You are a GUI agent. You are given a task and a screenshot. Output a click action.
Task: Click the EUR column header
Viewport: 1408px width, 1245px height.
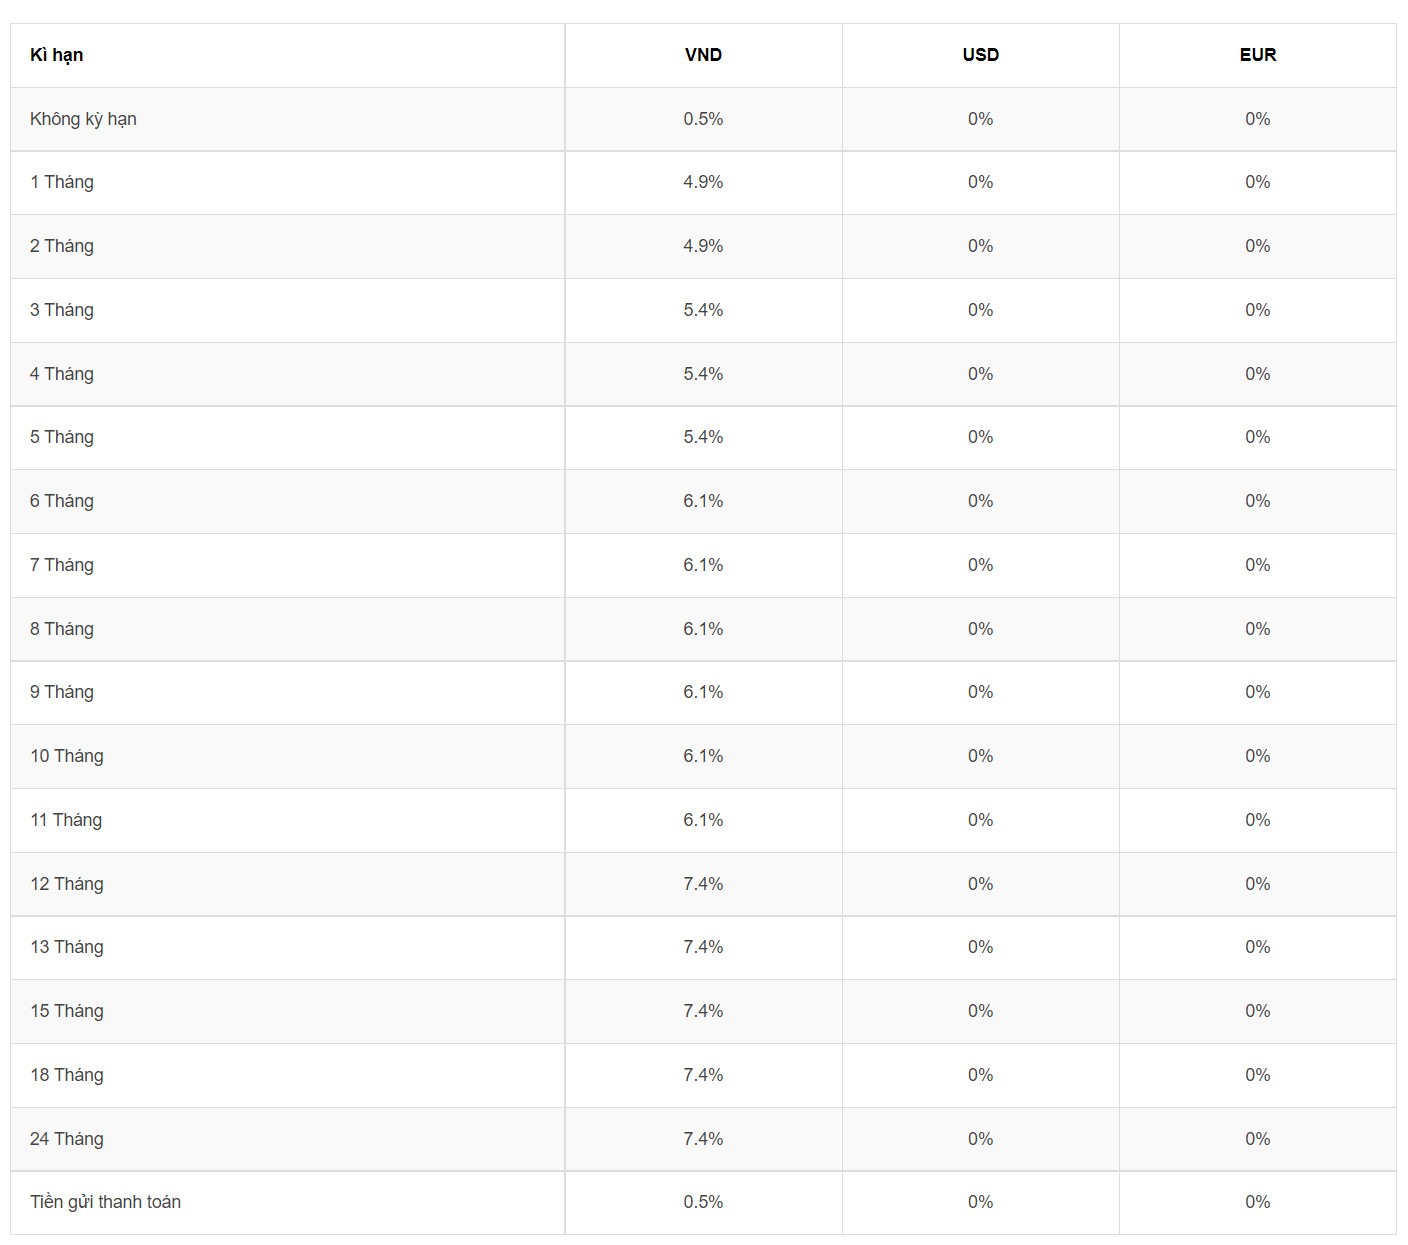[1257, 55]
